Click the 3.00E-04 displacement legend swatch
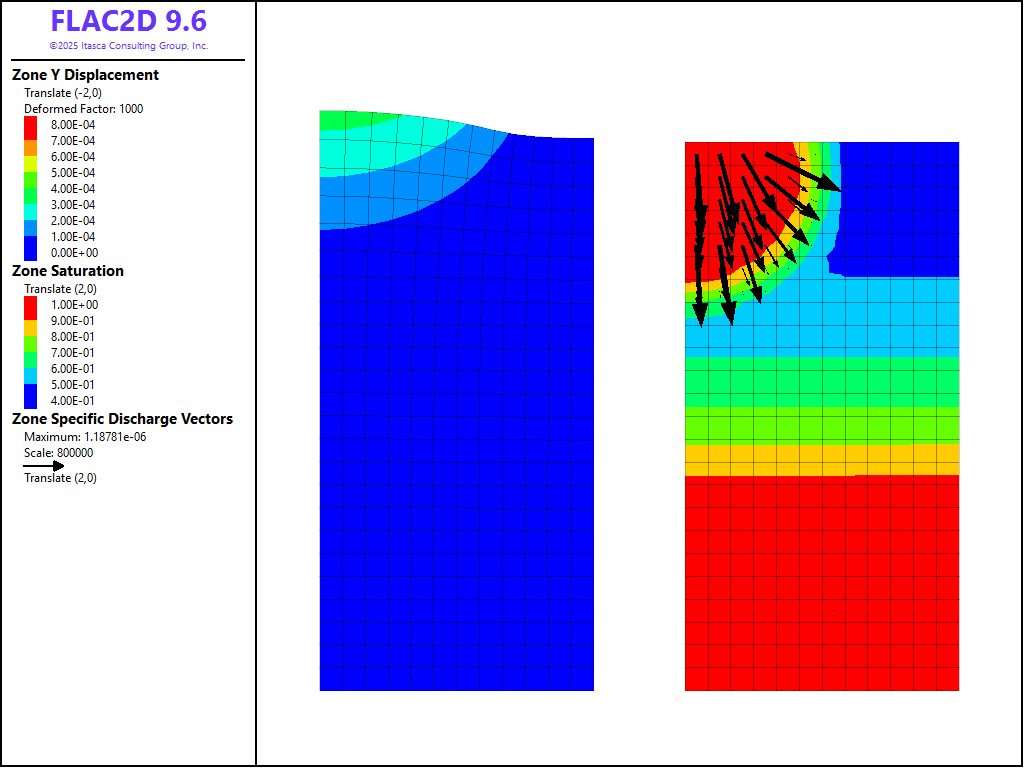Viewport: 1024px width, 768px height. [31, 205]
